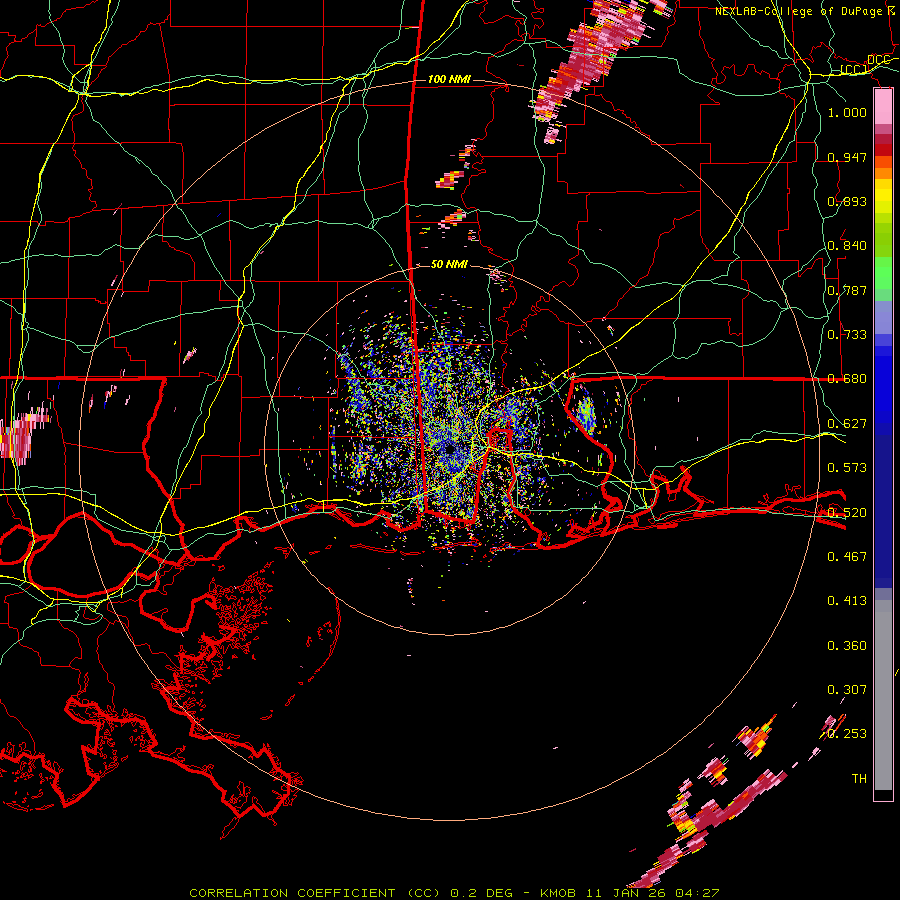Click the 0.680 scale value

click(847, 379)
